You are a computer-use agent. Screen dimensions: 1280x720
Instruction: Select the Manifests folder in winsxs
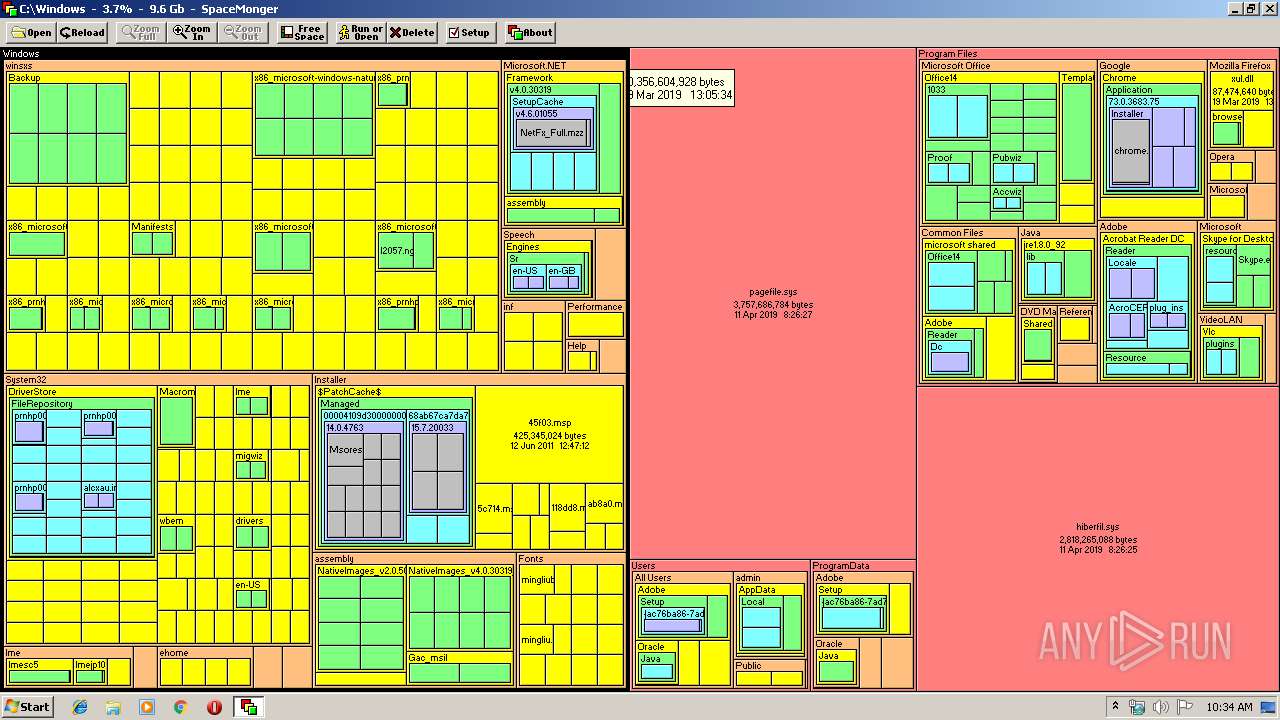click(152, 238)
